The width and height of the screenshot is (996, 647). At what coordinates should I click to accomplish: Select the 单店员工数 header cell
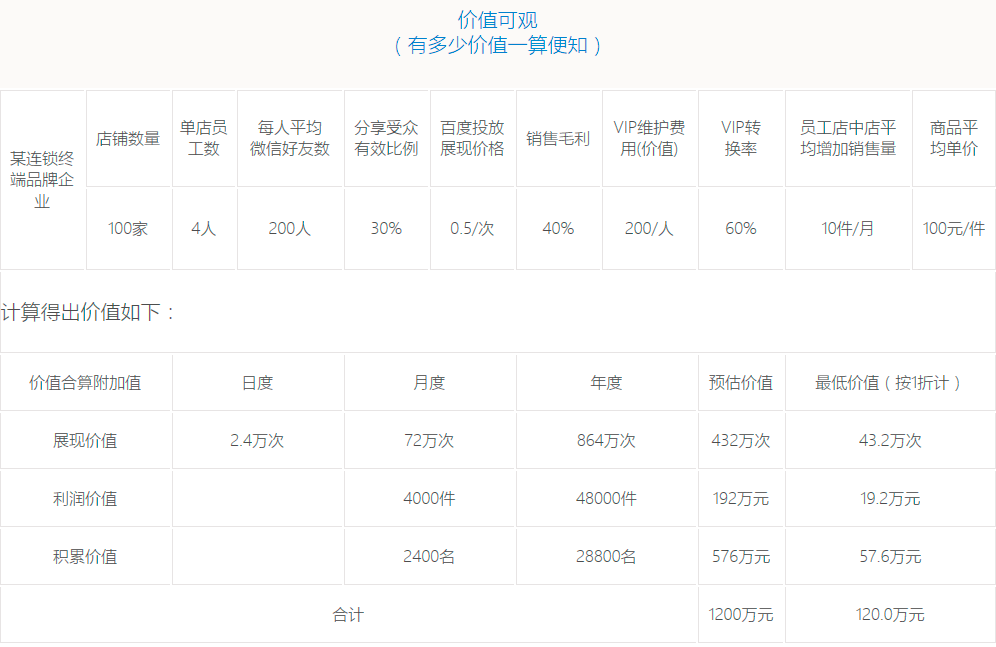point(204,138)
